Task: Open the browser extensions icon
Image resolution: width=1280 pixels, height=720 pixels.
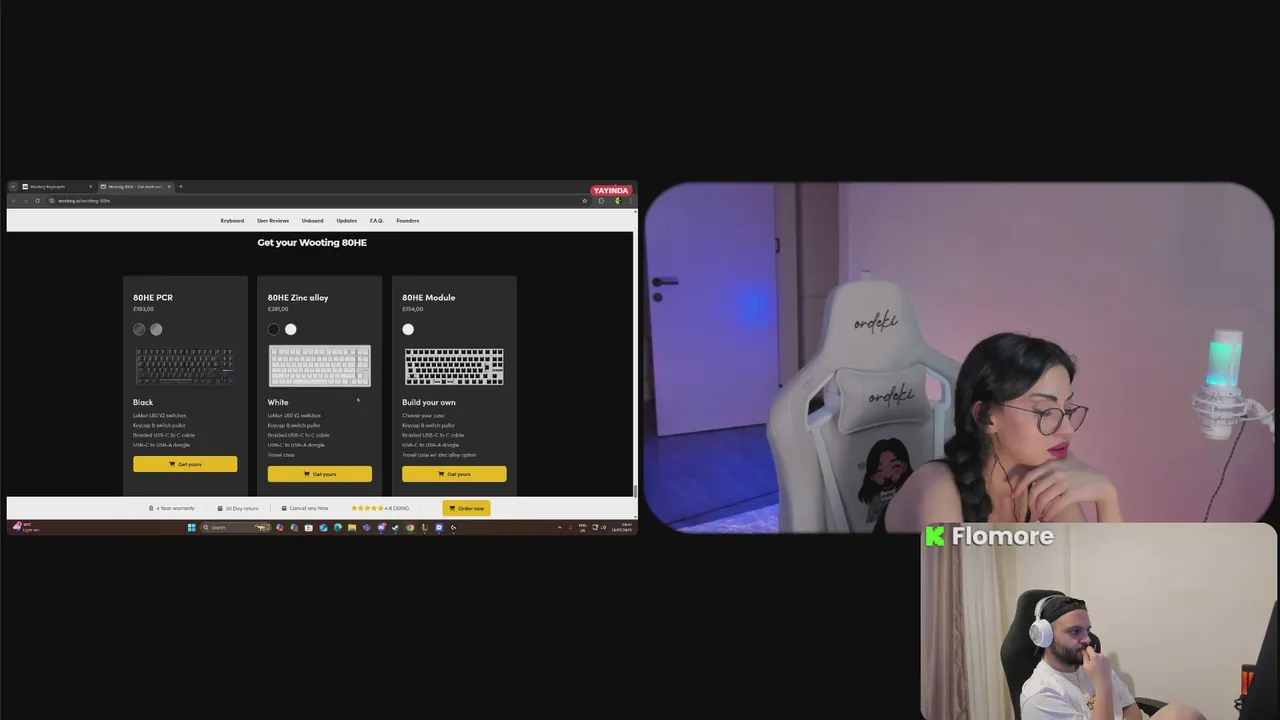Action: pos(601,201)
